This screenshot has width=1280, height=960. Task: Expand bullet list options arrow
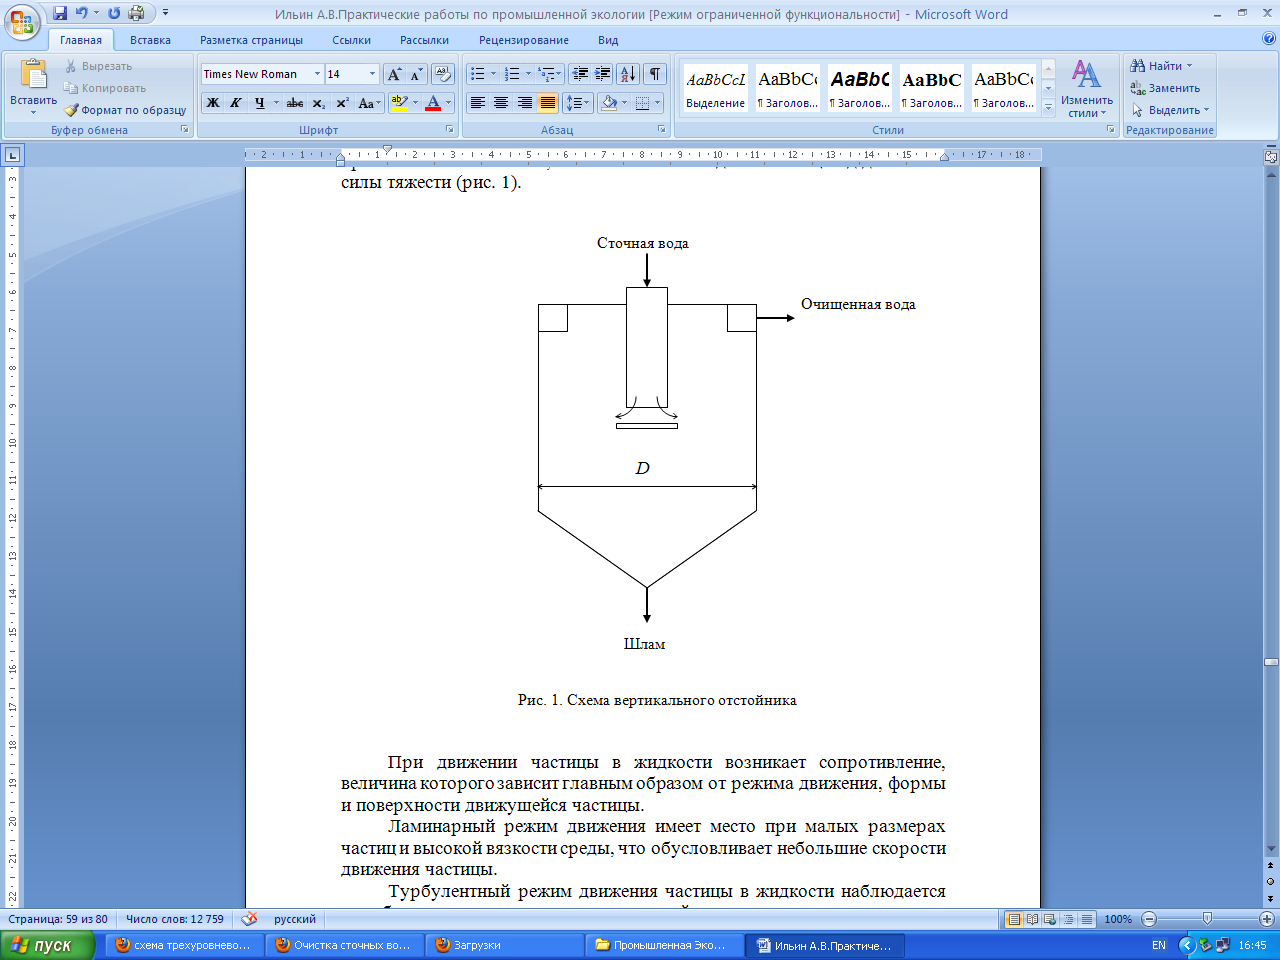493,74
